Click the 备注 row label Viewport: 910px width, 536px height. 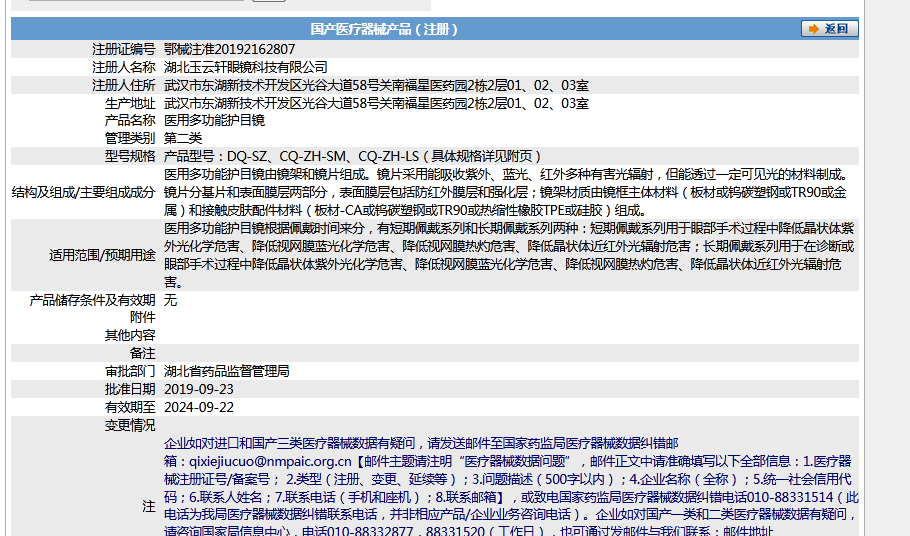coord(143,353)
